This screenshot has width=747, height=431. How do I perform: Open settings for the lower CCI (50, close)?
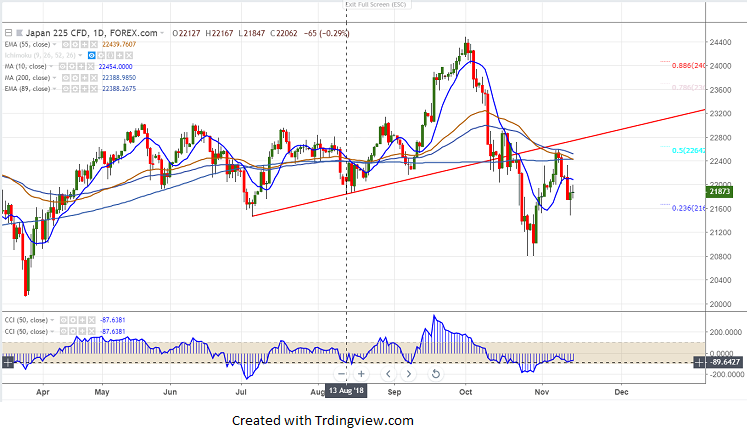[x=73, y=331]
